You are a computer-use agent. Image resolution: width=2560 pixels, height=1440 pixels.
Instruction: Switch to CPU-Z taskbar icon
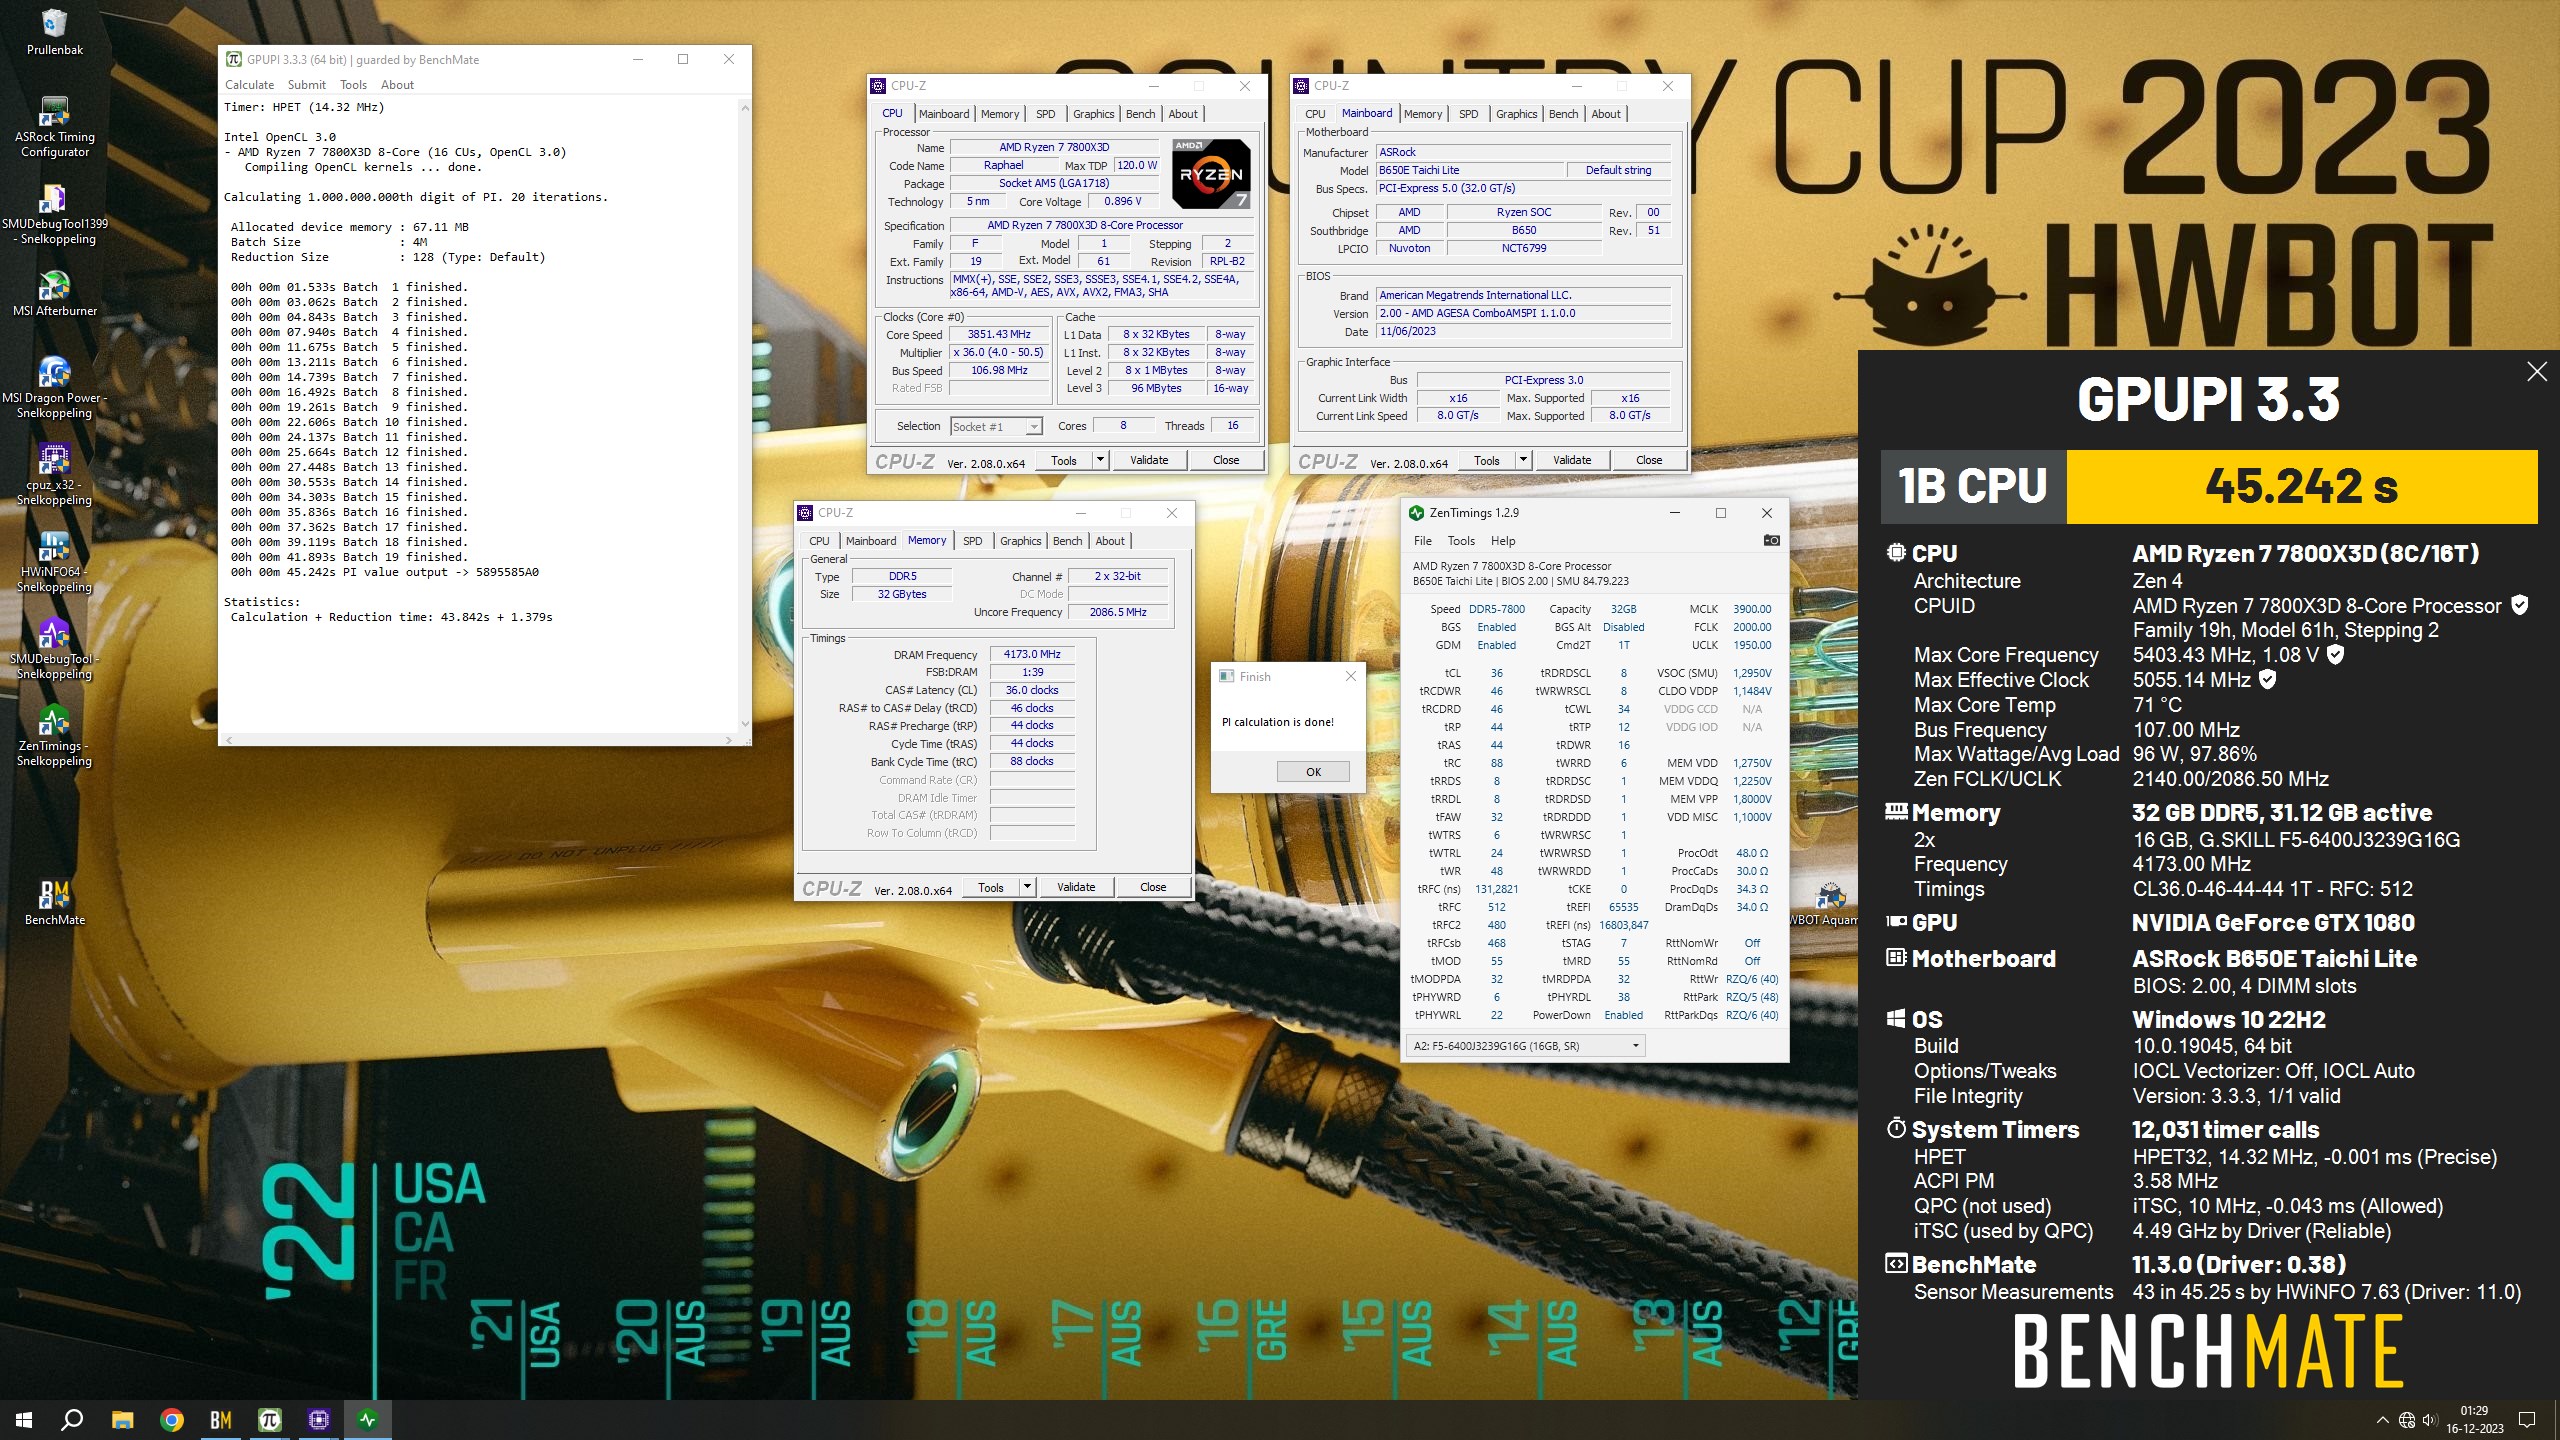318,1420
